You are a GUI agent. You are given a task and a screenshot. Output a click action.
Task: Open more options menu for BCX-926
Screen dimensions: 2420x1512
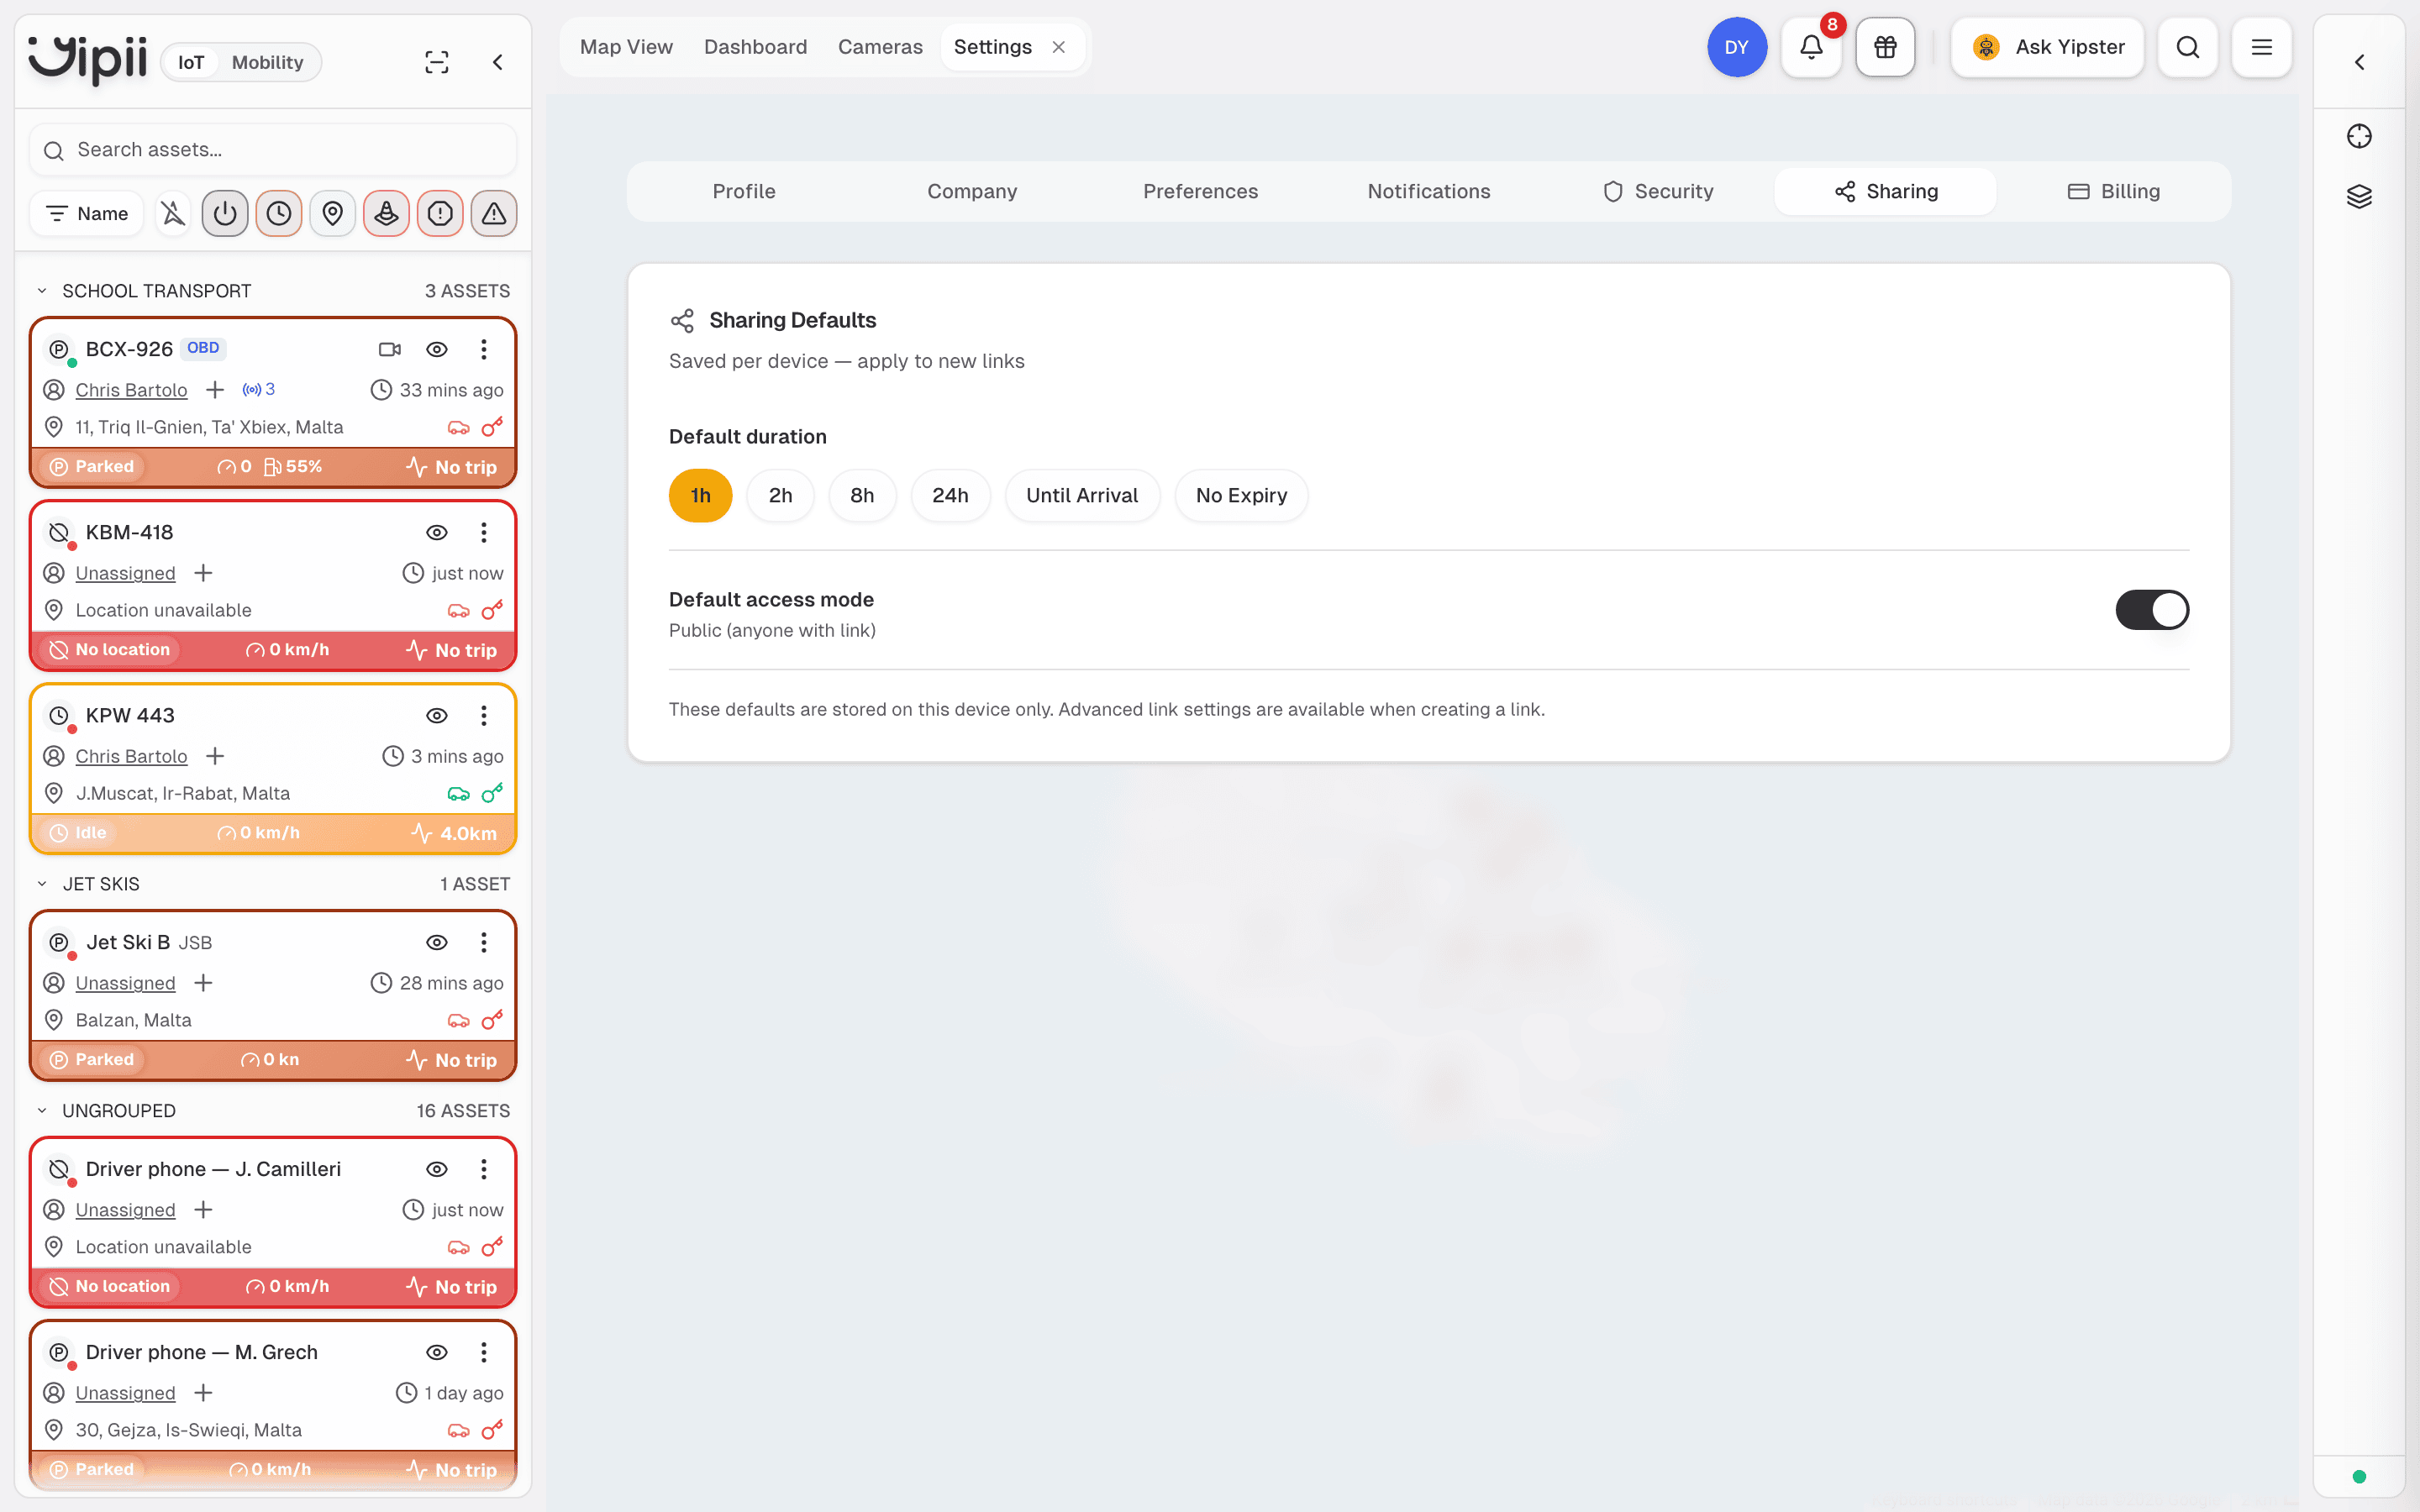pyautogui.click(x=484, y=349)
